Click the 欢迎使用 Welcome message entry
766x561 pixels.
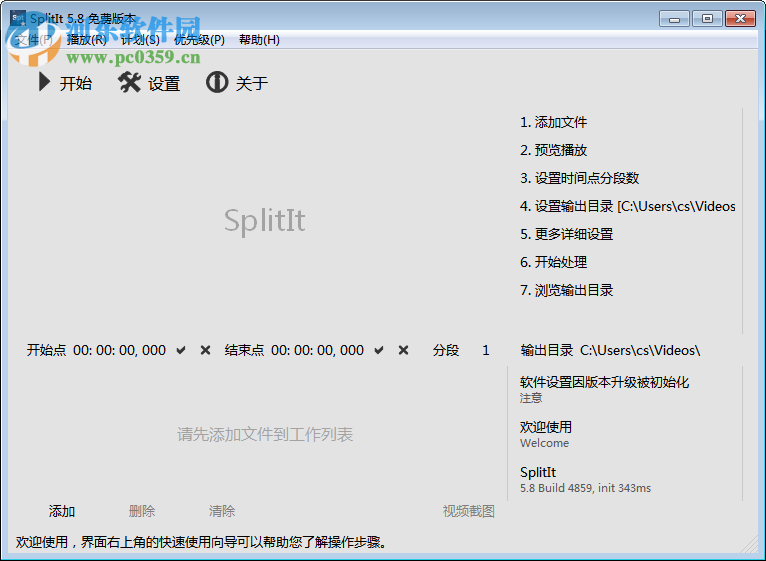[x=546, y=434]
